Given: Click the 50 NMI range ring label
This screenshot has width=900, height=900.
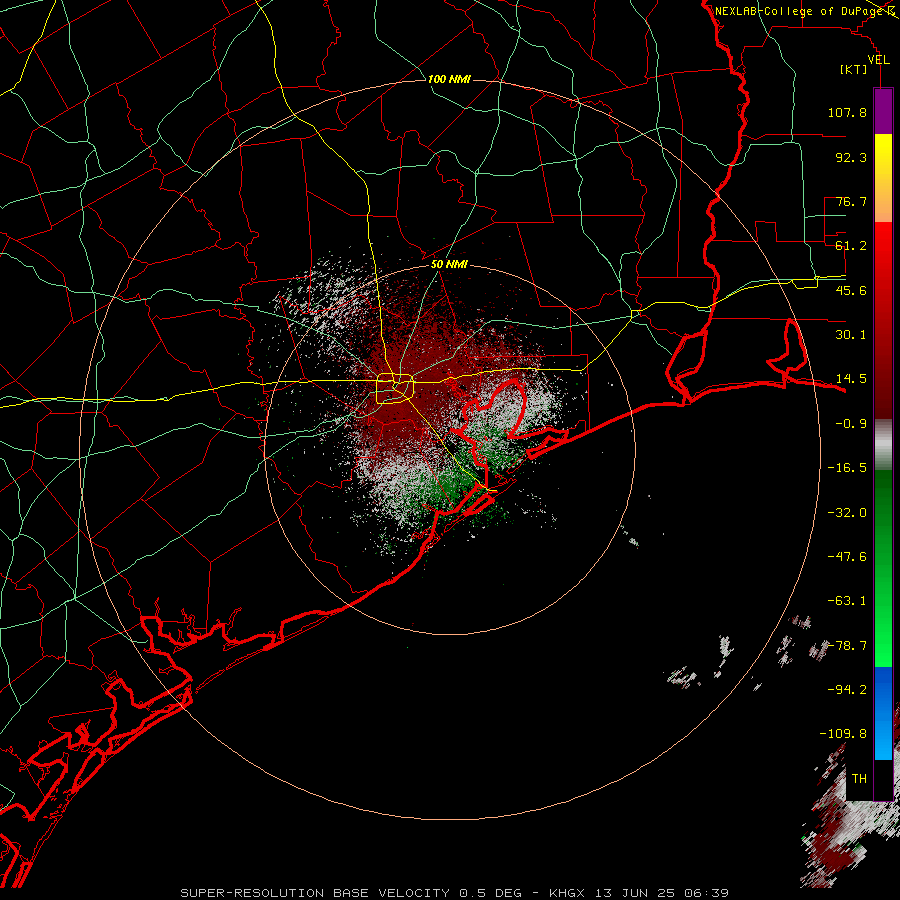Looking at the screenshot, I should [x=449, y=265].
